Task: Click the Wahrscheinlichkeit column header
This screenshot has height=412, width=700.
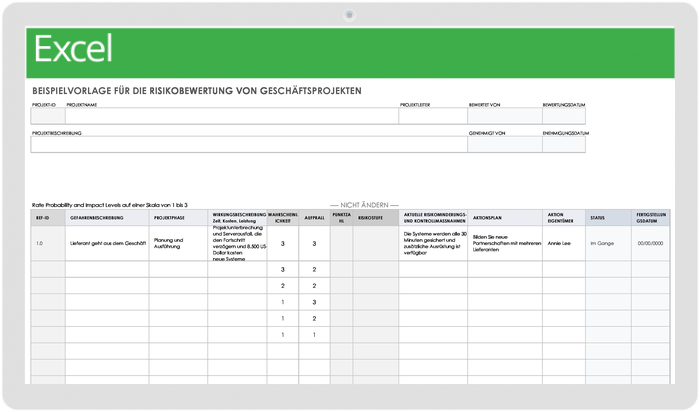Action: (283, 218)
